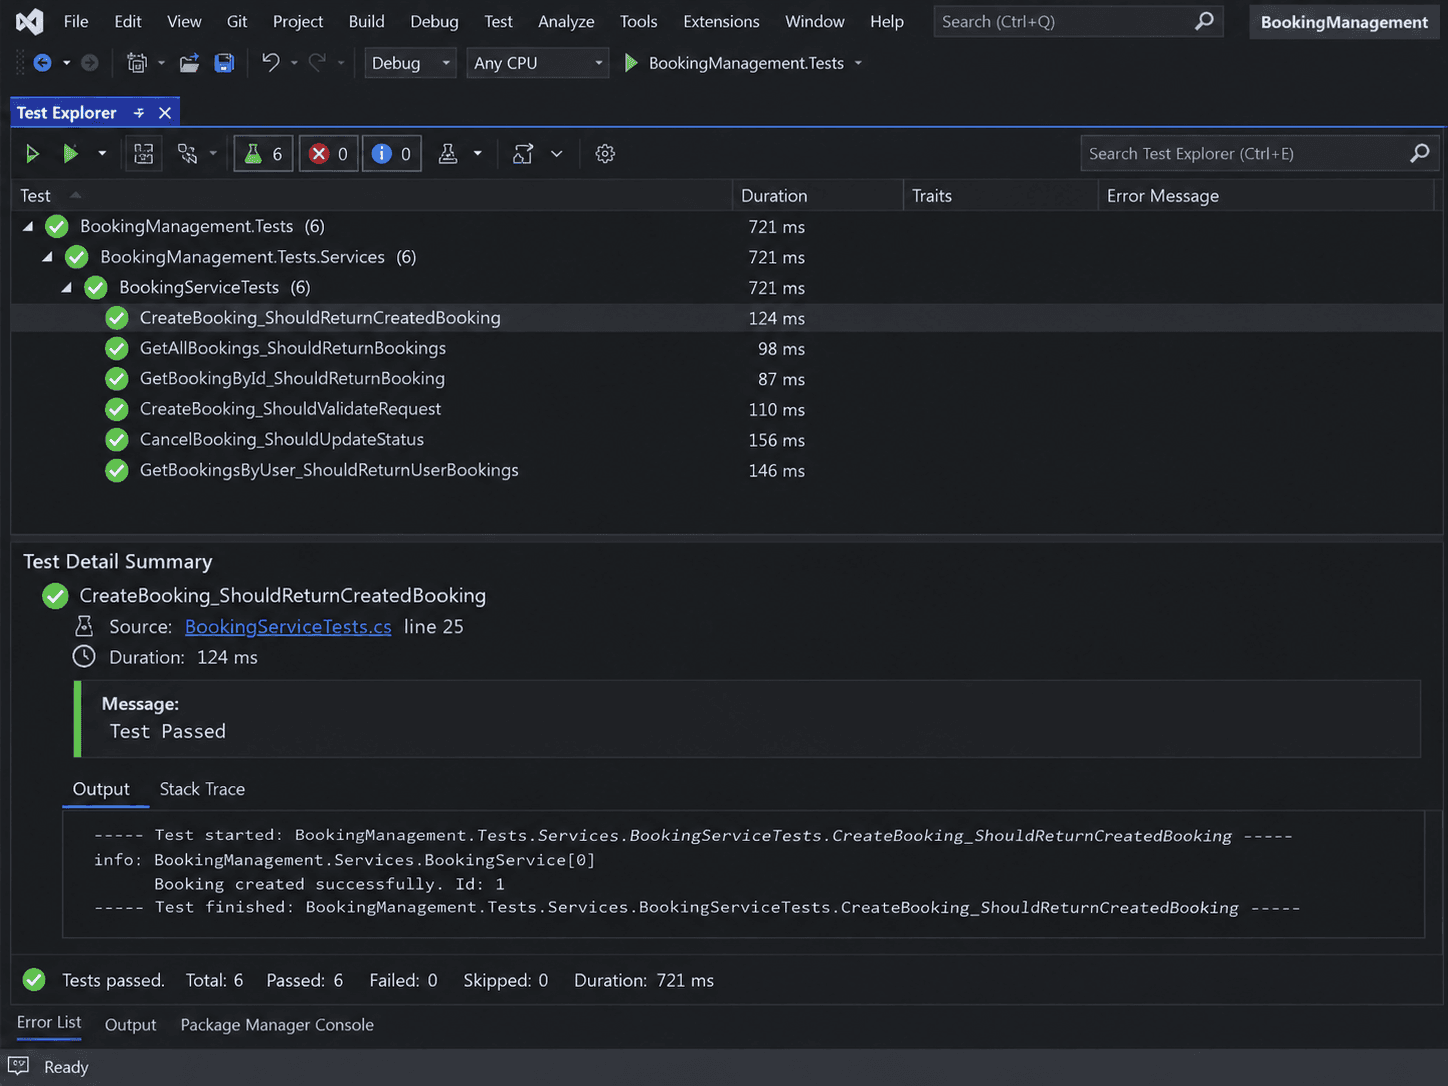Start BookingManagement.Tests with green play icon
The height and width of the screenshot is (1086, 1448).
[x=631, y=63]
